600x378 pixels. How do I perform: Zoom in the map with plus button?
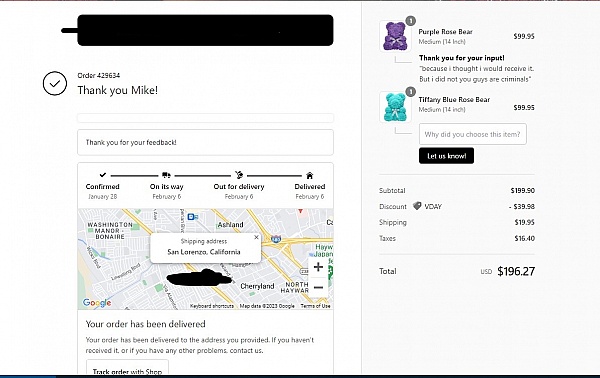pos(318,267)
